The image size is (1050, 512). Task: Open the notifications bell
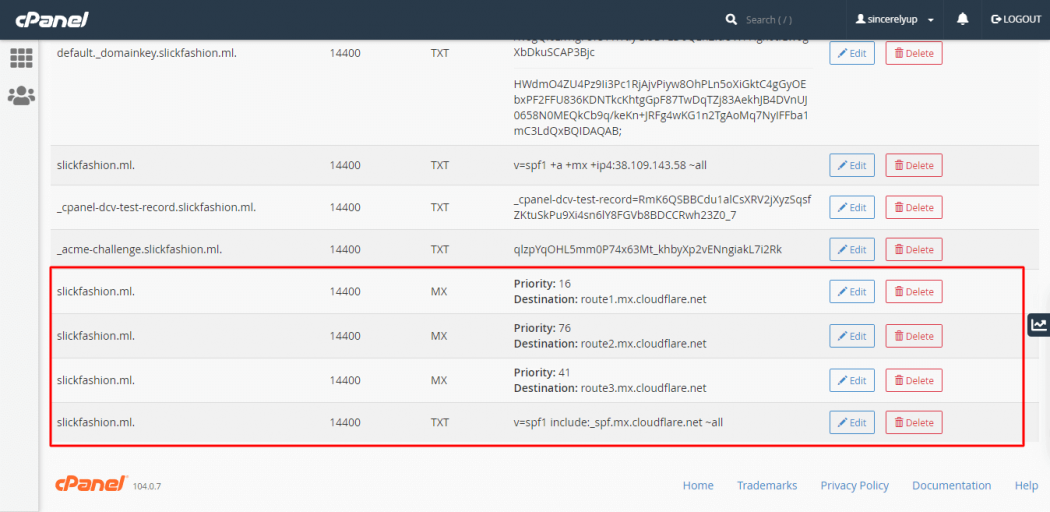pos(963,19)
